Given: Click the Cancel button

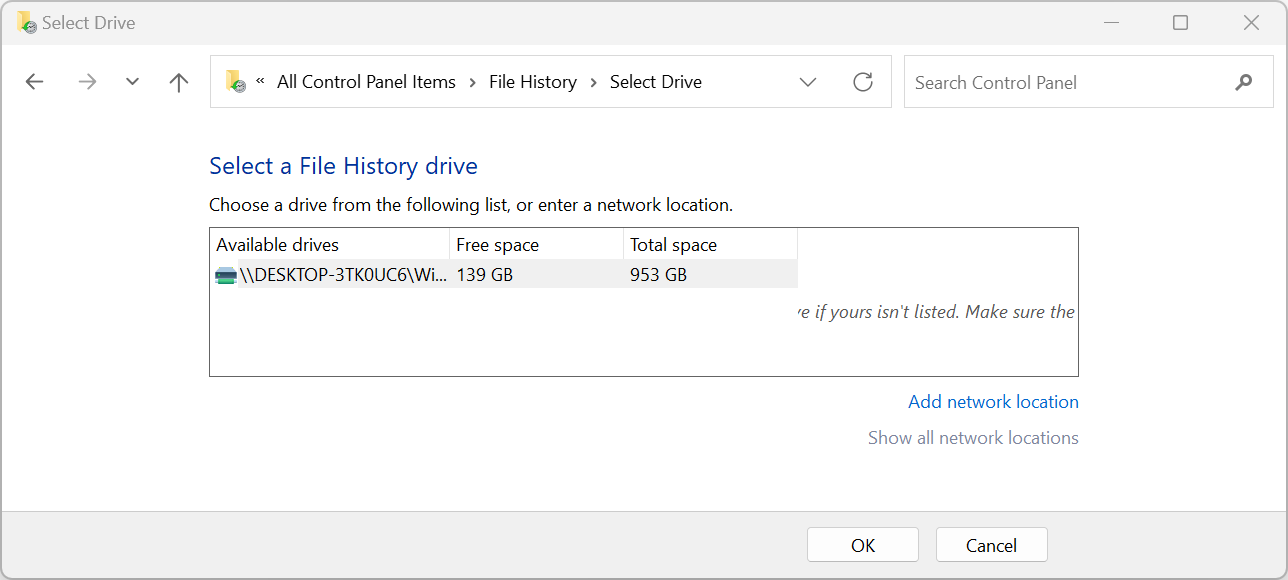Looking at the screenshot, I should point(991,545).
